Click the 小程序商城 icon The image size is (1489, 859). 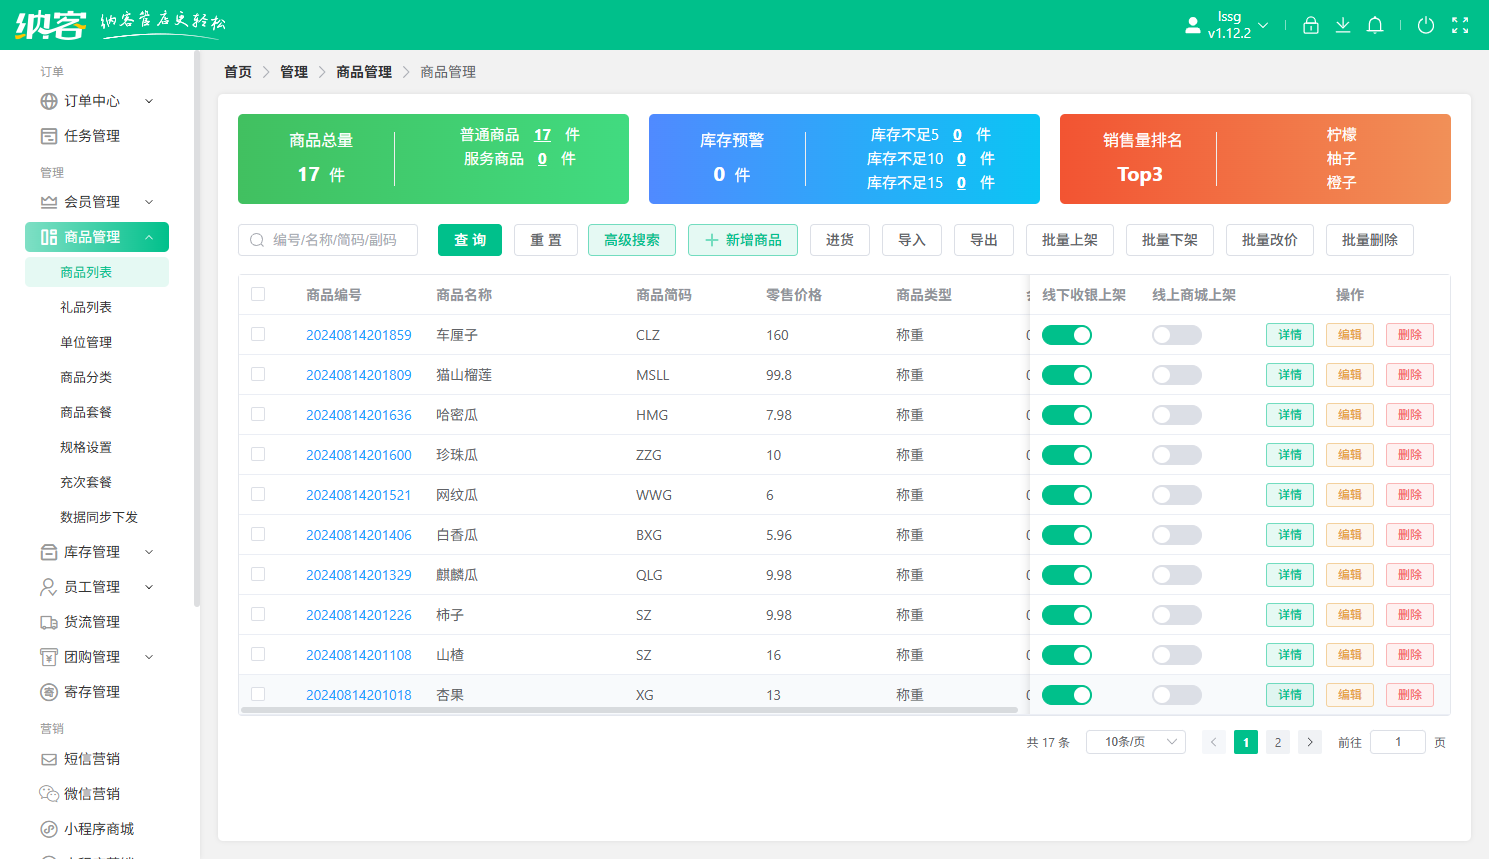click(x=49, y=829)
